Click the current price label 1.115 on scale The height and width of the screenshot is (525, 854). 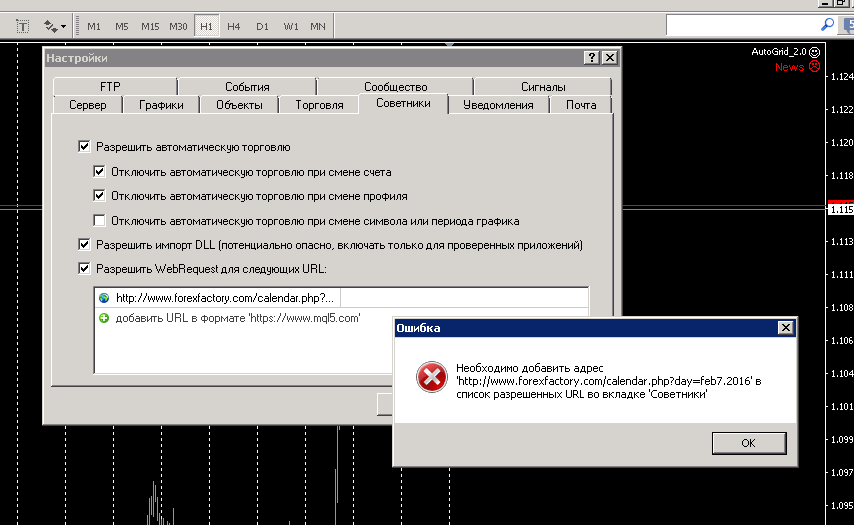coord(840,210)
